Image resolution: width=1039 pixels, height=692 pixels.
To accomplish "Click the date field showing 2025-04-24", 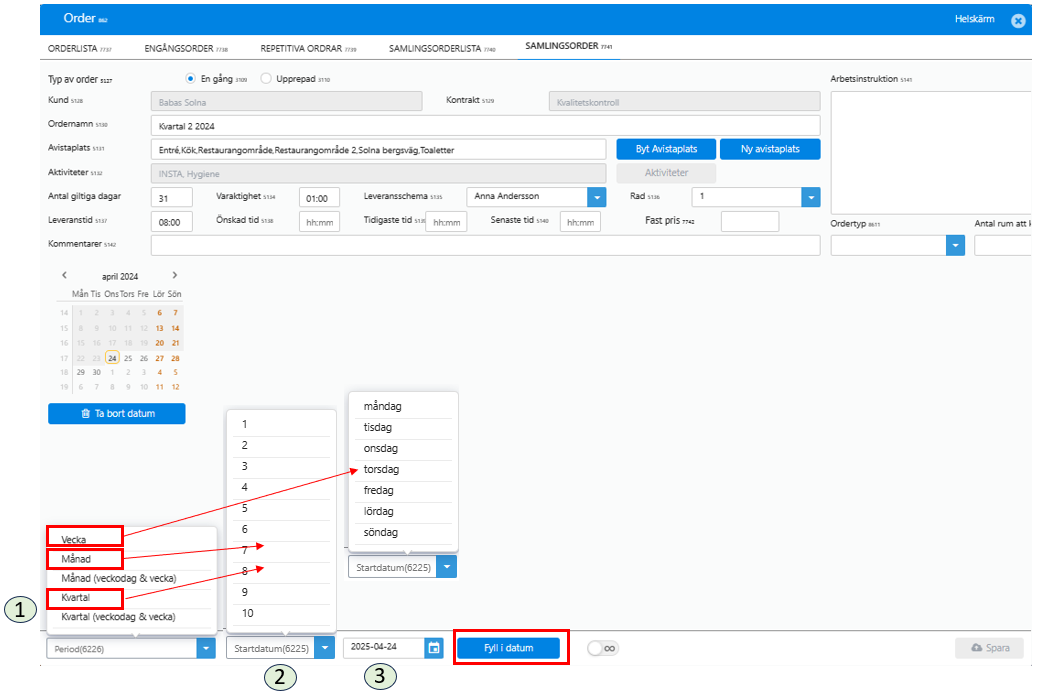I will coord(384,648).
